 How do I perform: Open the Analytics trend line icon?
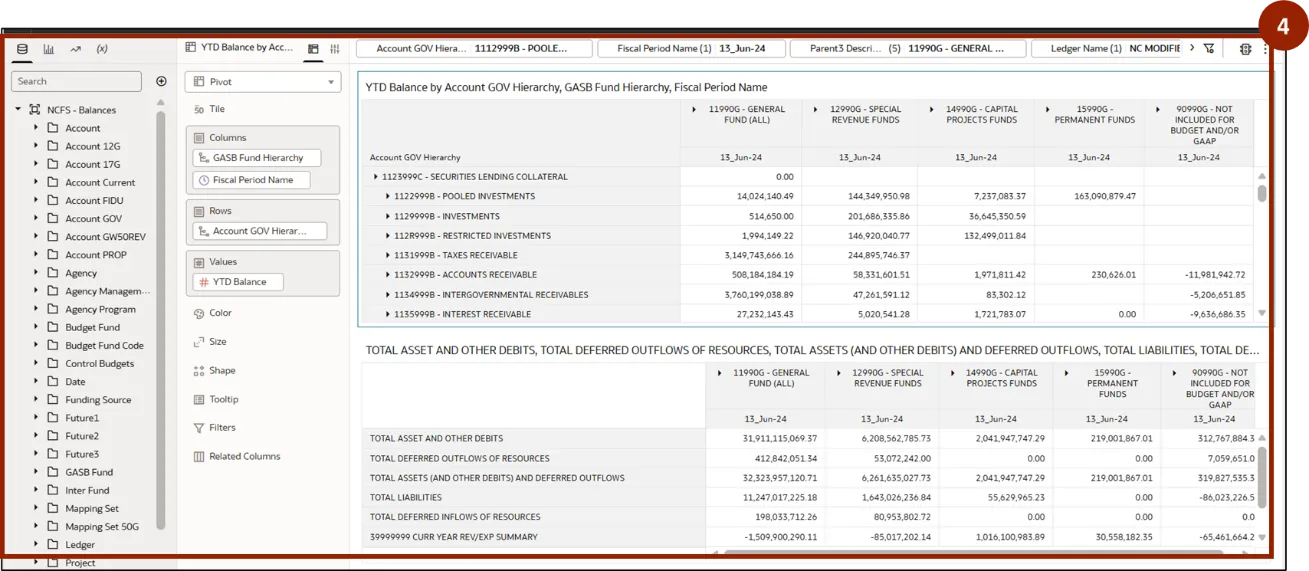[75, 49]
